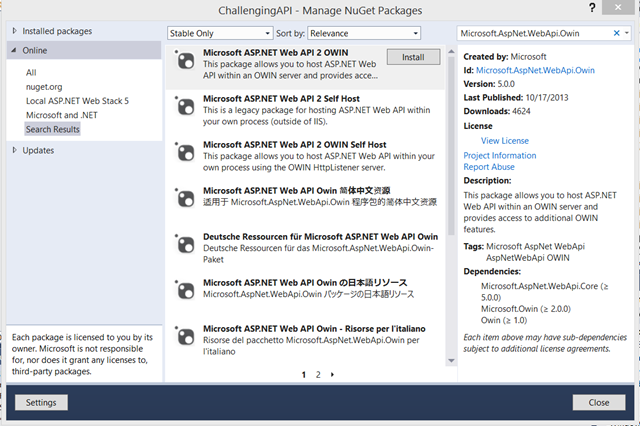Screen dimensions: 640x426
Task: Go to next results page arrow
Action: coord(332,374)
